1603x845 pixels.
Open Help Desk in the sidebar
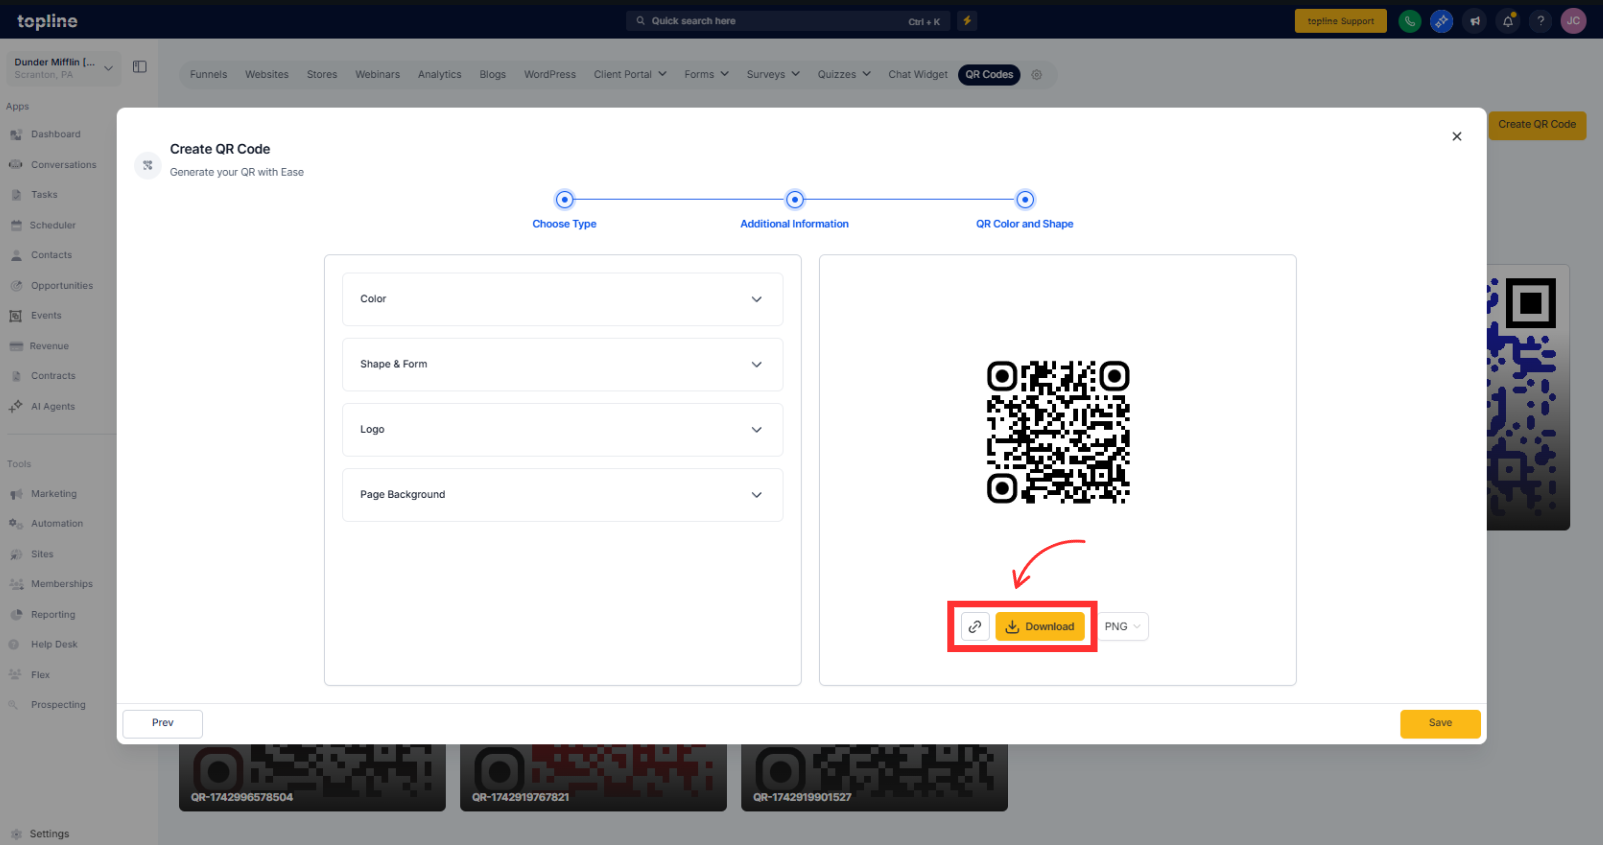tap(54, 645)
